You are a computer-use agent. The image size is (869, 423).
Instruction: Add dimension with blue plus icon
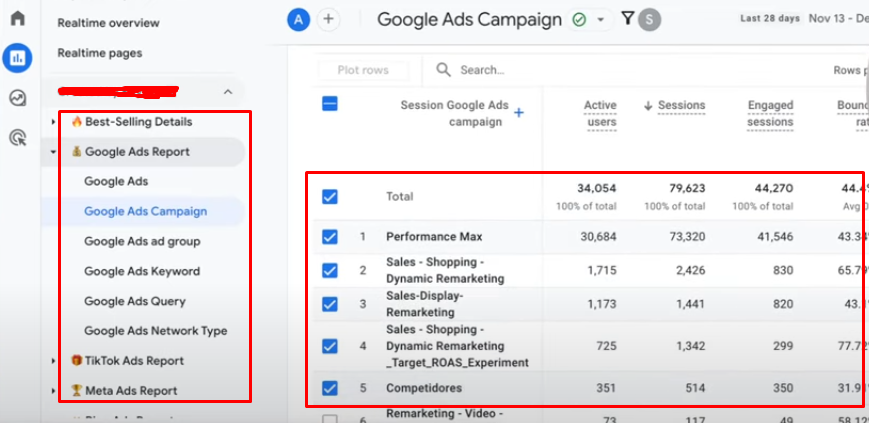point(518,113)
